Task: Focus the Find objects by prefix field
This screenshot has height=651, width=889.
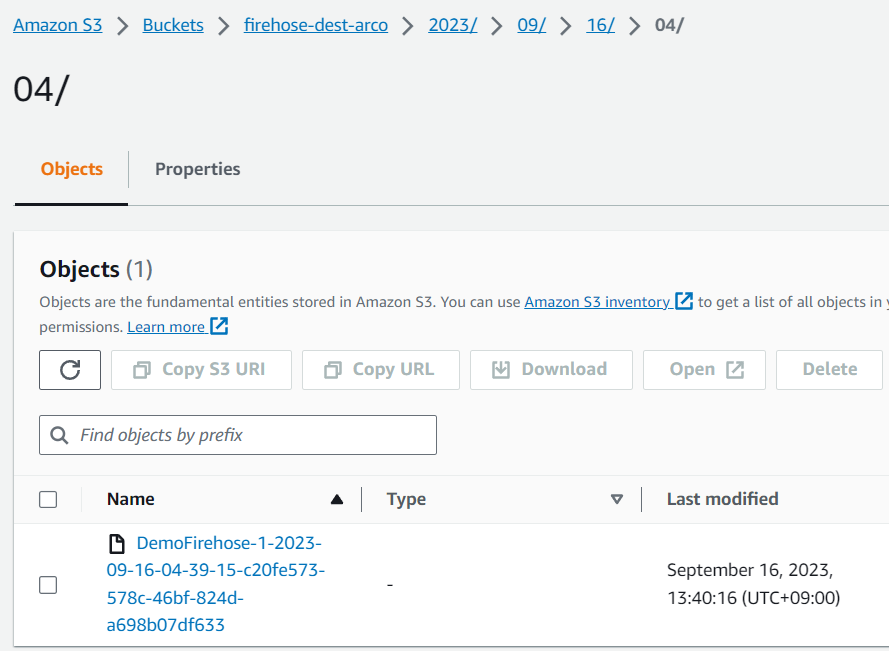Action: click(x=238, y=435)
